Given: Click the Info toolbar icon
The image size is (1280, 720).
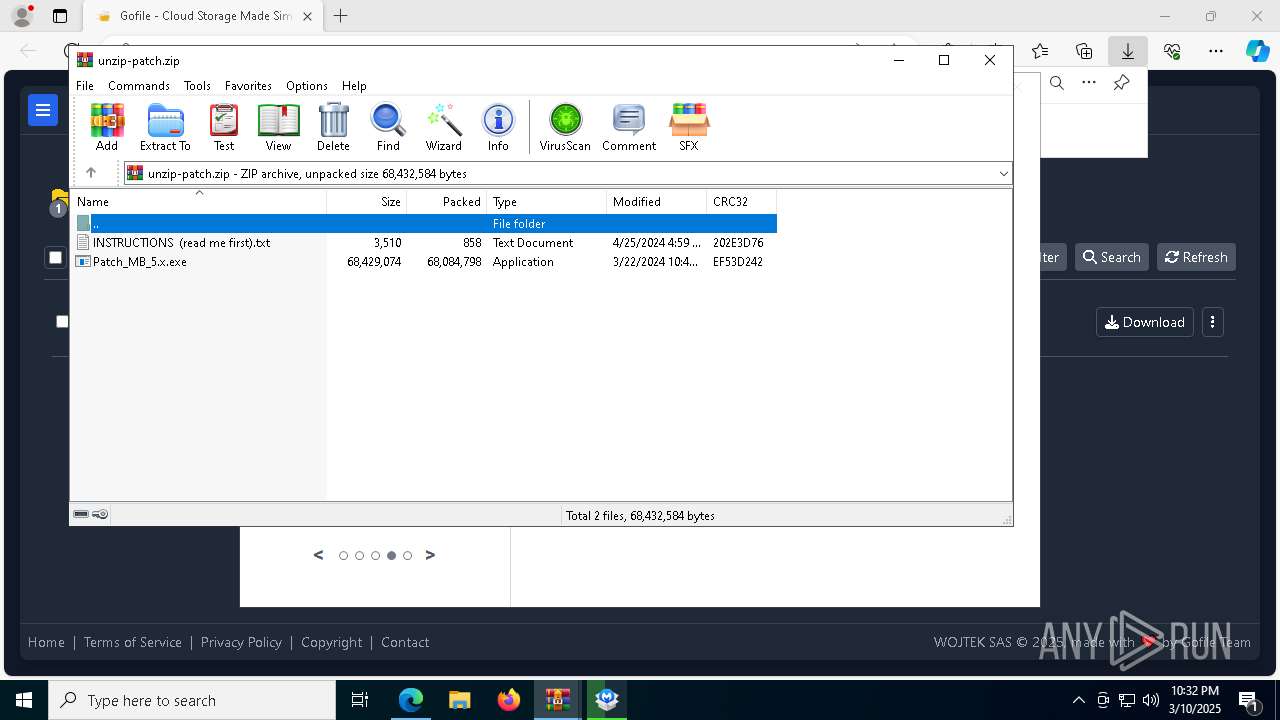Looking at the screenshot, I should click(498, 127).
